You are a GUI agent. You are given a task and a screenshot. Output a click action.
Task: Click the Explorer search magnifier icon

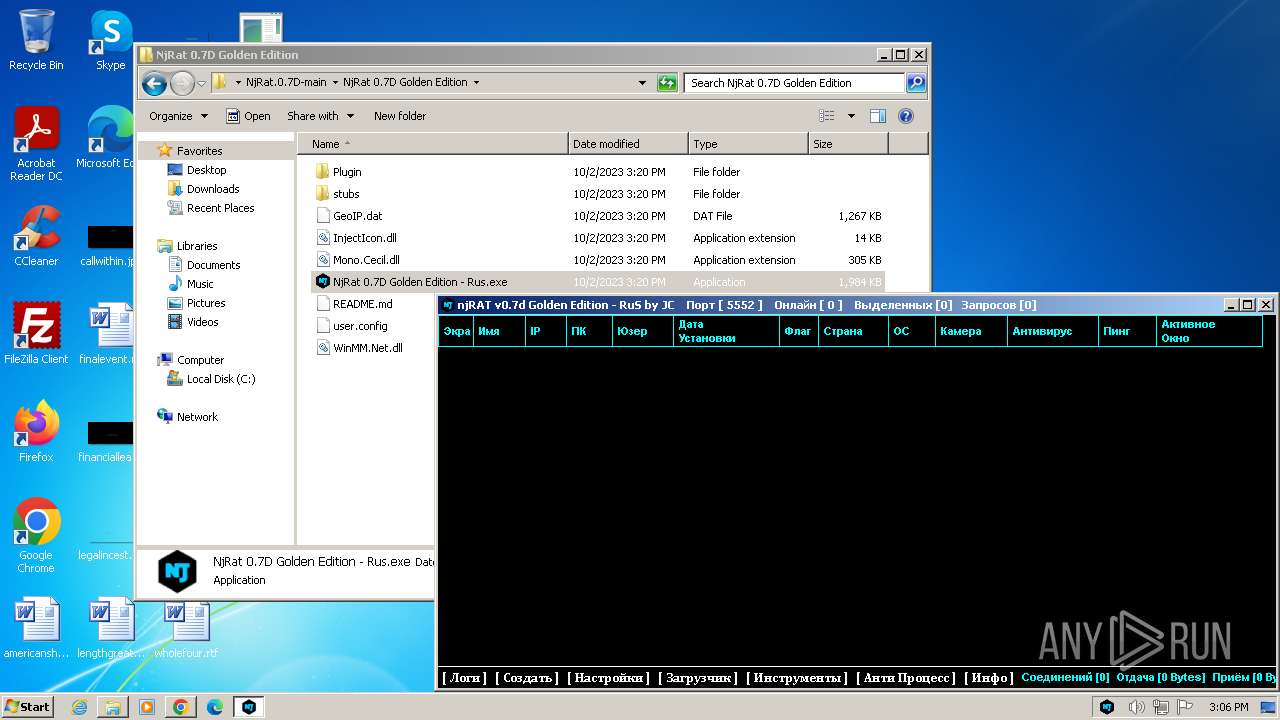click(x=915, y=83)
